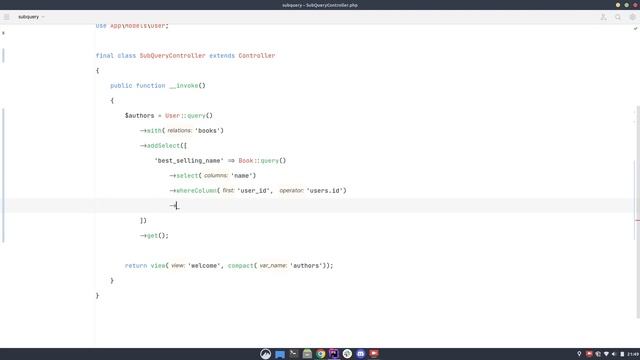The height and width of the screenshot is (360, 640).
Task: Open Search Everywhere magnifier icon
Action: coord(618,17)
